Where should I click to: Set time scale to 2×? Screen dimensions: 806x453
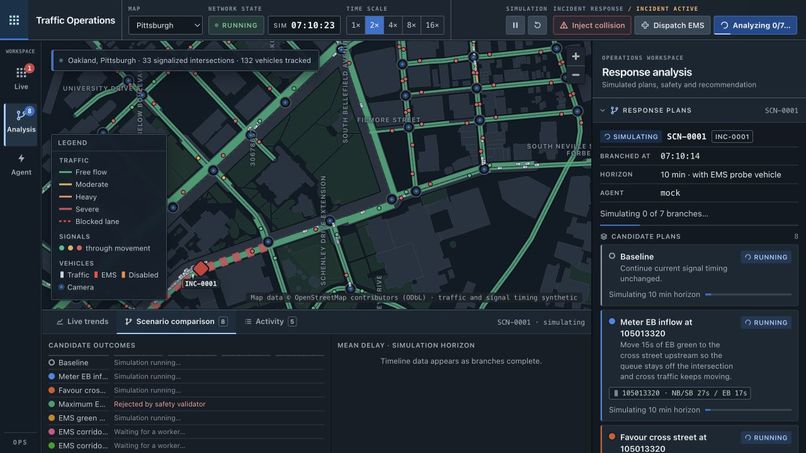pyautogui.click(x=374, y=25)
